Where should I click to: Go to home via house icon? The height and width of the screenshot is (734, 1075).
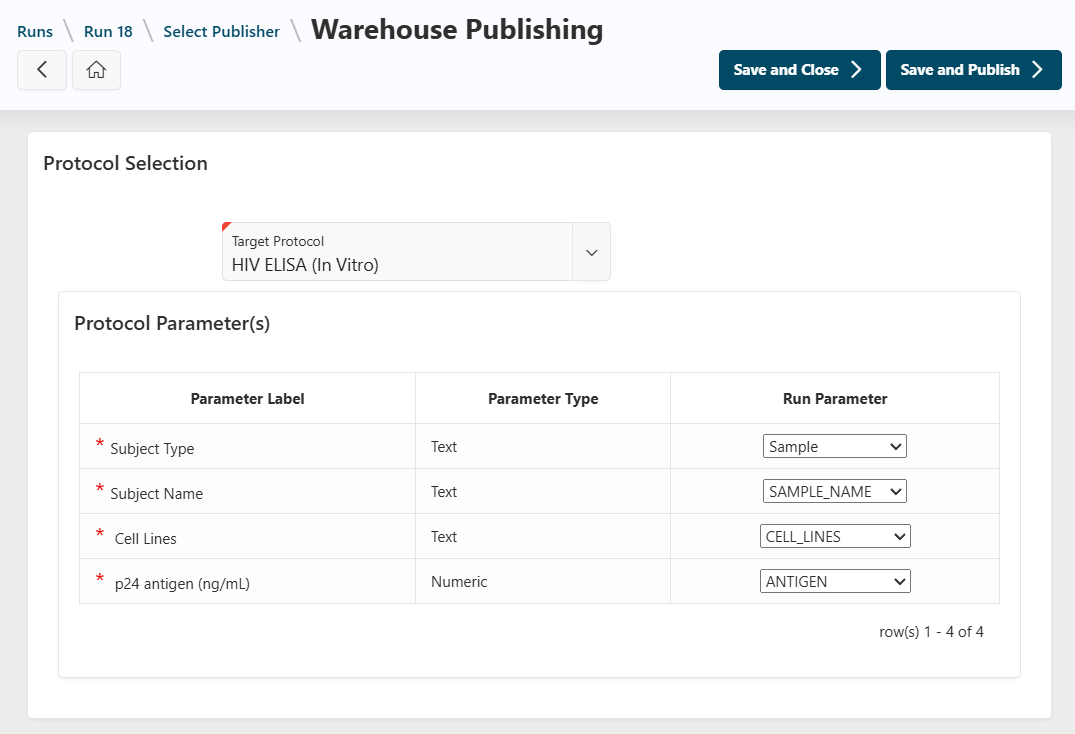point(96,70)
